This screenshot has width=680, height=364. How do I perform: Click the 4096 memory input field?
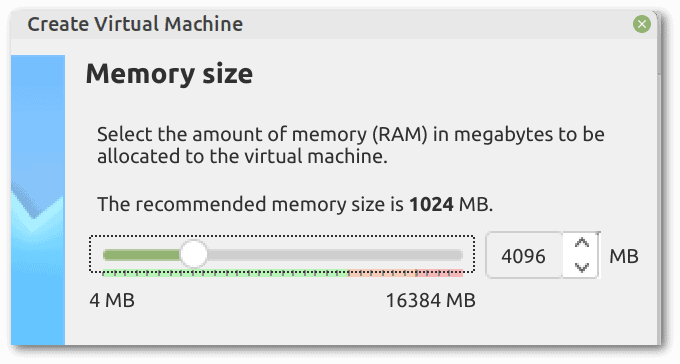click(524, 256)
